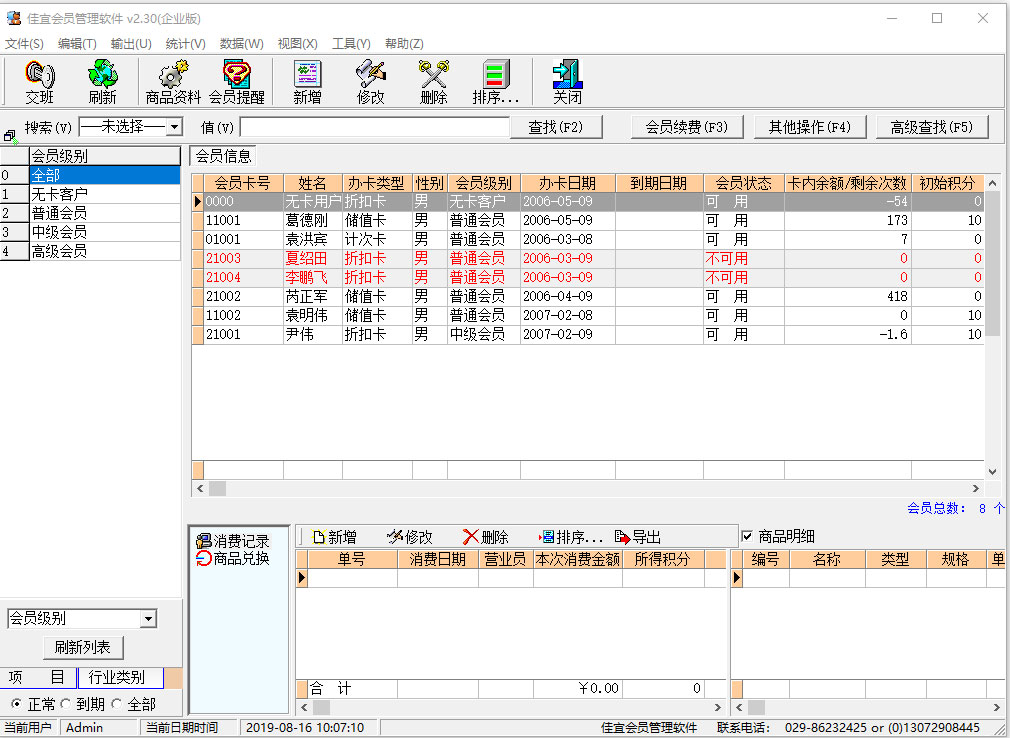
Task: Open the 输出(U) menu
Action: (x=131, y=44)
